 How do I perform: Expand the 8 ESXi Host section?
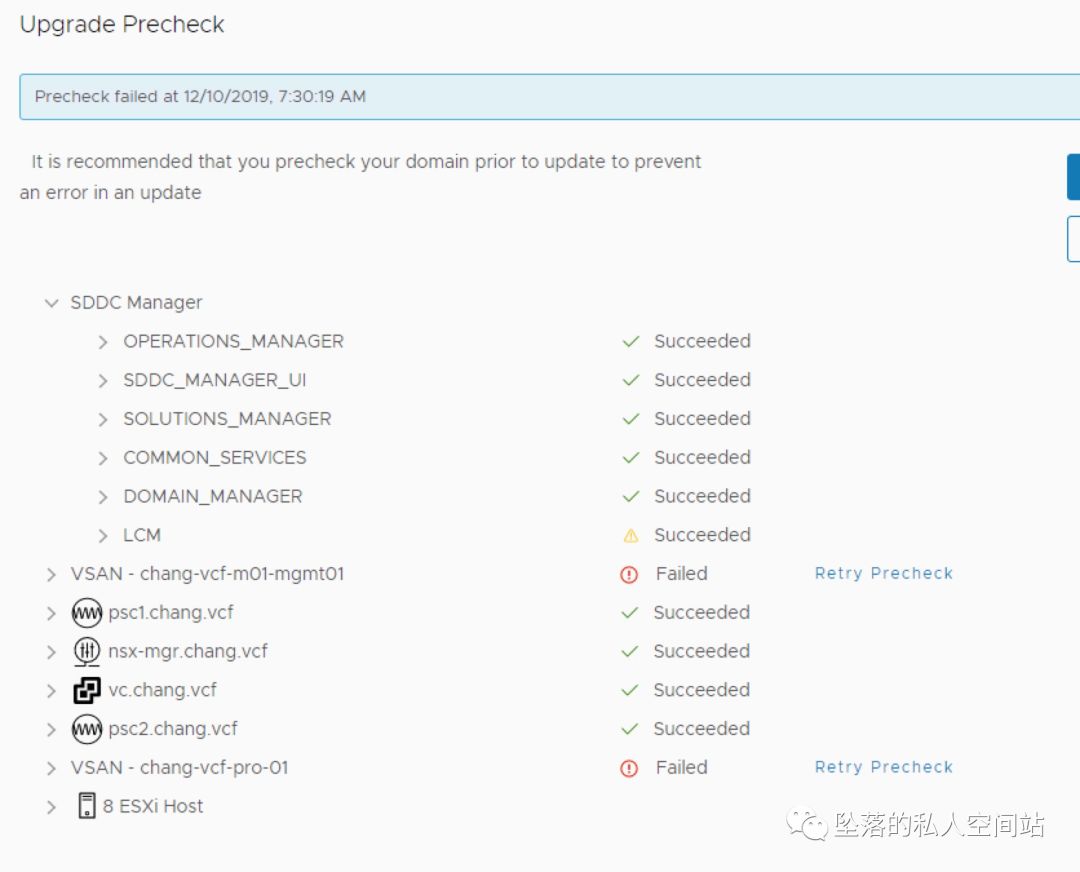click(52, 806)
